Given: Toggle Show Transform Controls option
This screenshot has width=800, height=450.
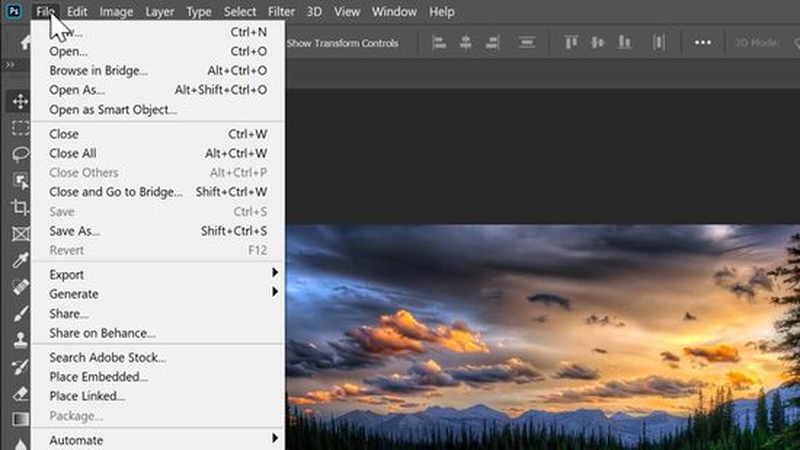Looking at the screenshot, I should pyautogui.click(x=342, y=43).
